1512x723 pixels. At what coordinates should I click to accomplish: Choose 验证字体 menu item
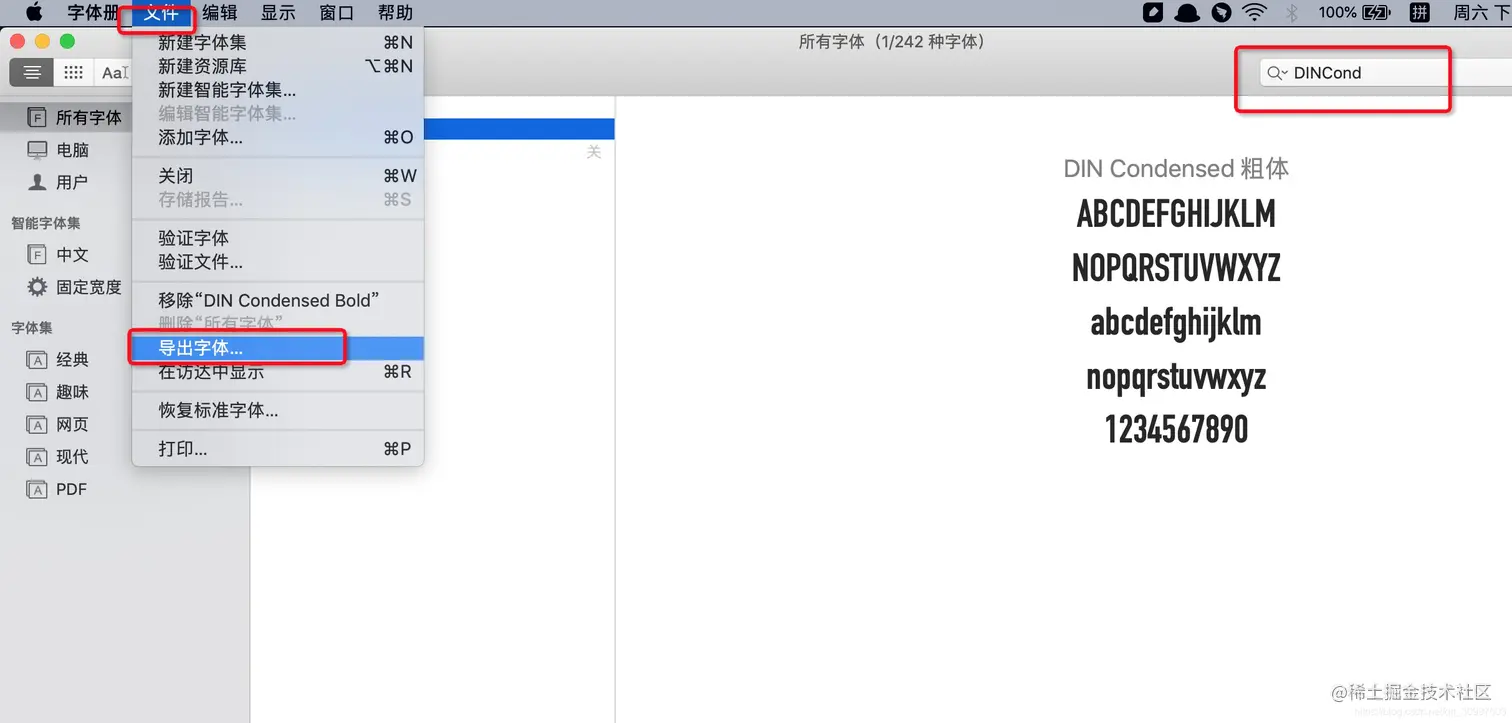coord(278,238)
